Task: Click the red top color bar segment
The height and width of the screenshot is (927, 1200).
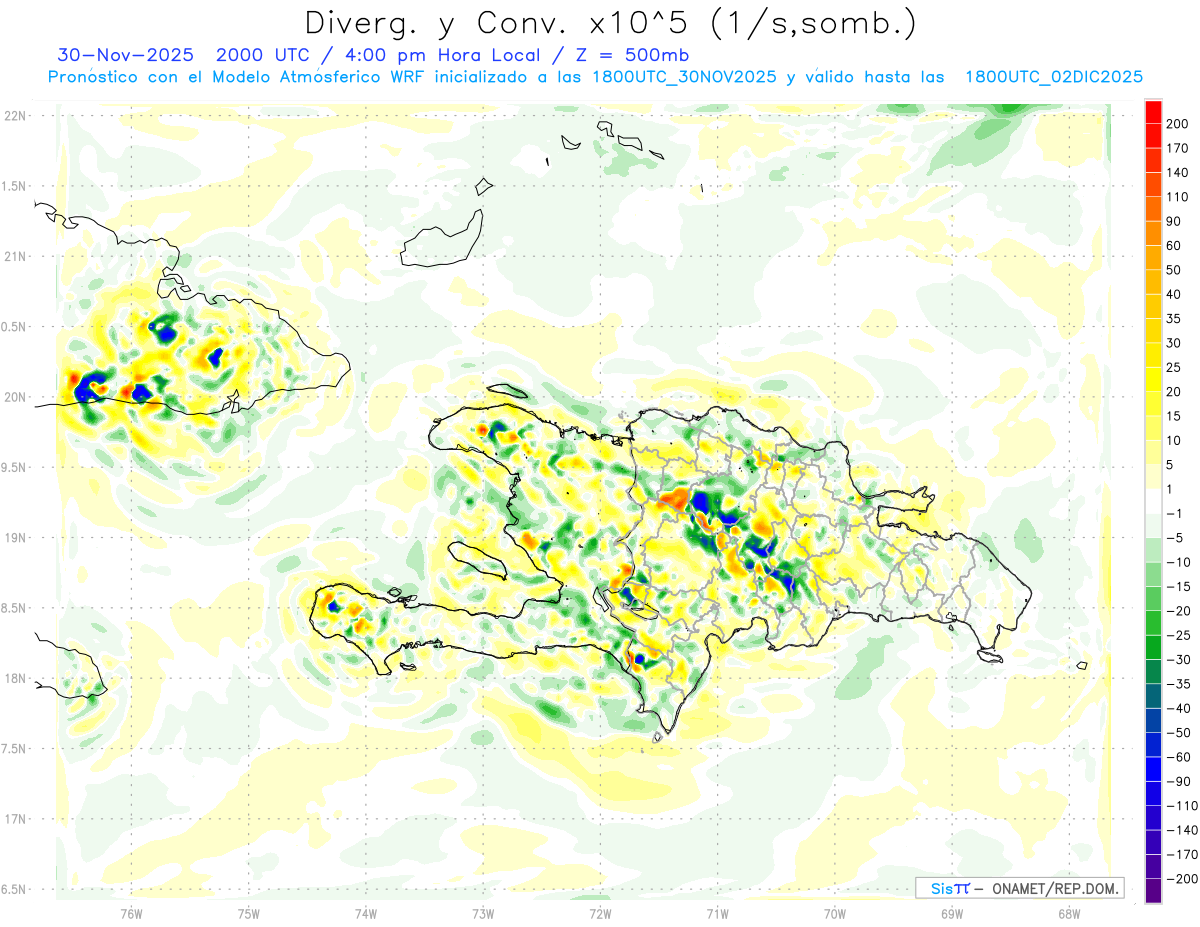Action: tap(1153, 112)
